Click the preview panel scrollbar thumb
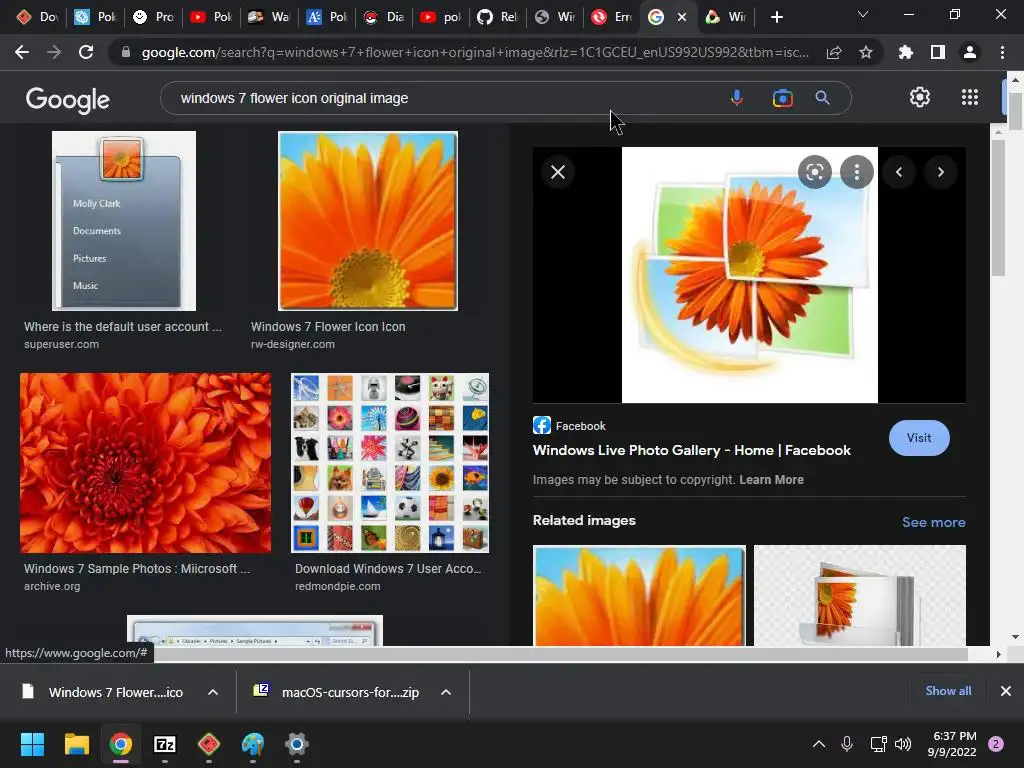1024x768 pixels. coord(998,208)
